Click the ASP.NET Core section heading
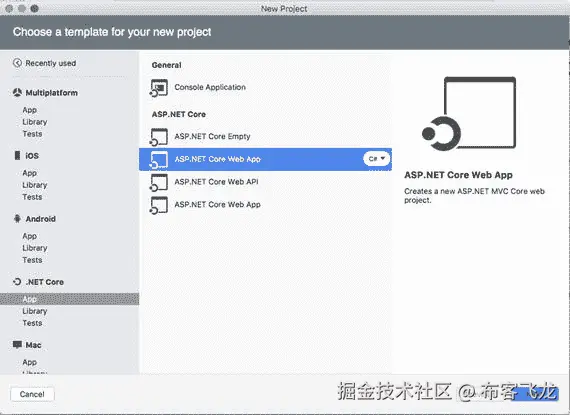The width and height of the screenshot is (570, 415). tap(179, 114)
